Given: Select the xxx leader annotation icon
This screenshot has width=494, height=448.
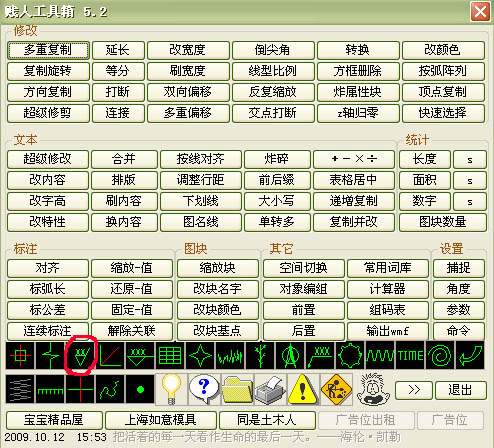Looking at the screenshot, I should pos(320,355).
